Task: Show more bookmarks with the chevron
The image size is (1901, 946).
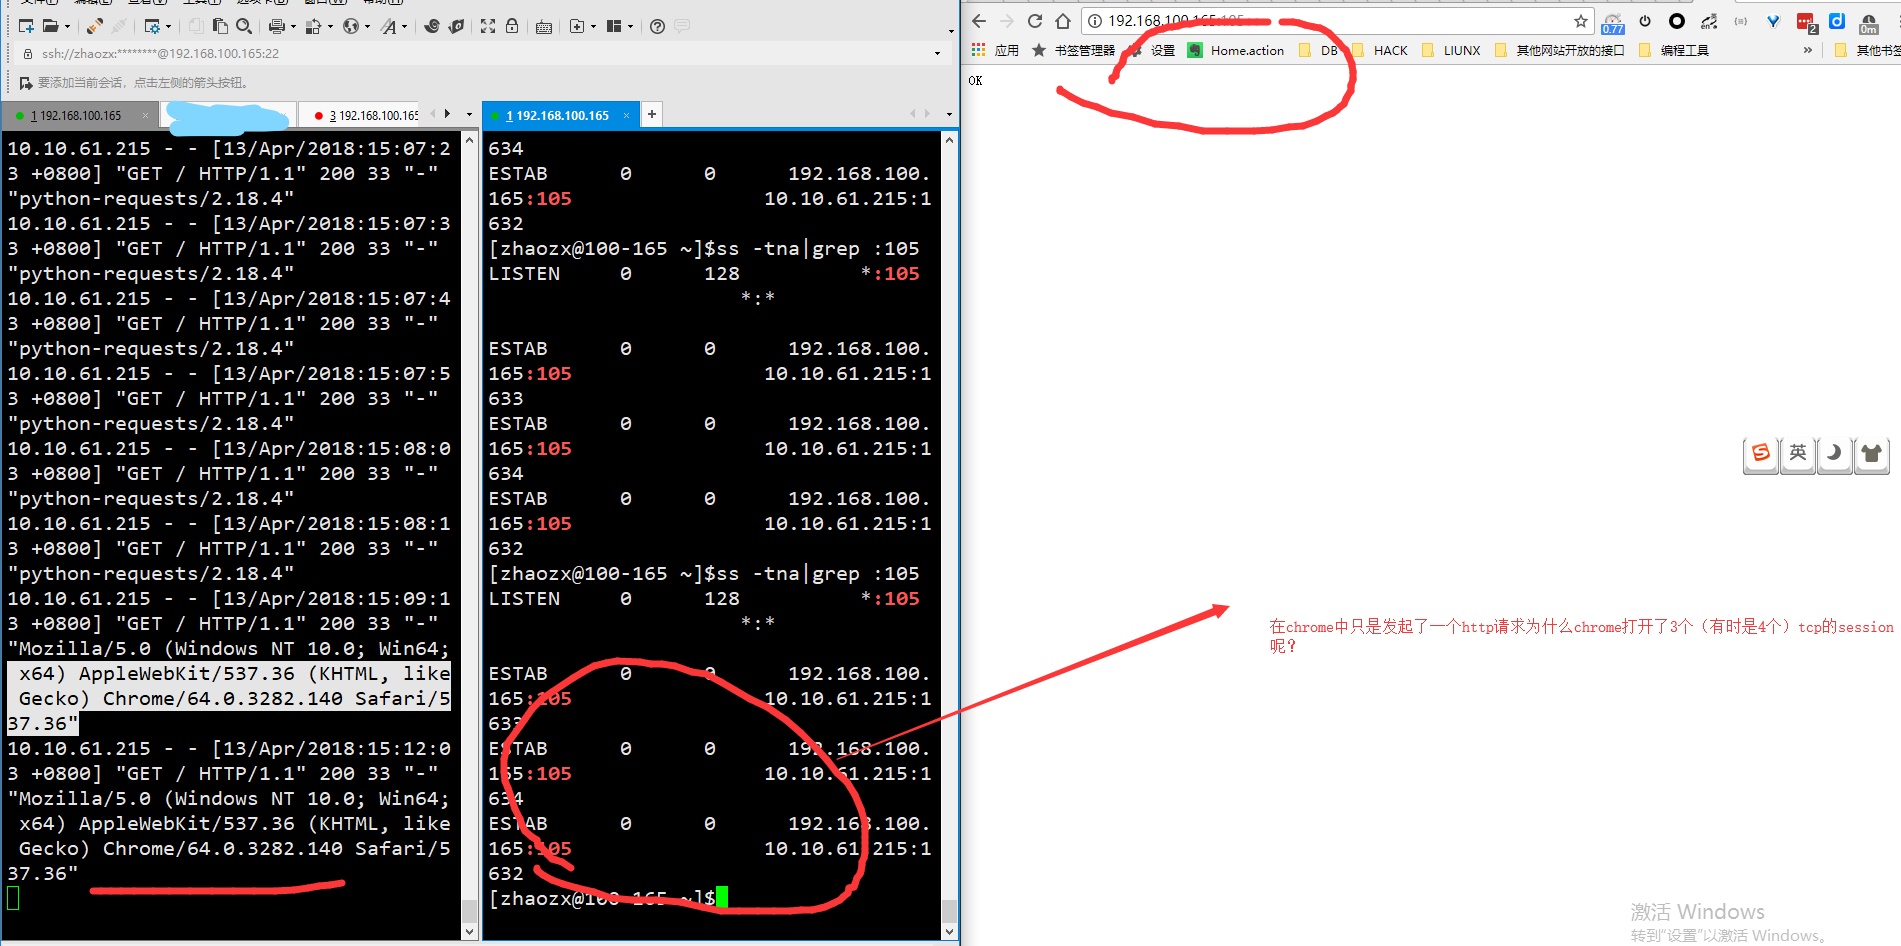Action: pyautogui.click(x=1808, y=50)
